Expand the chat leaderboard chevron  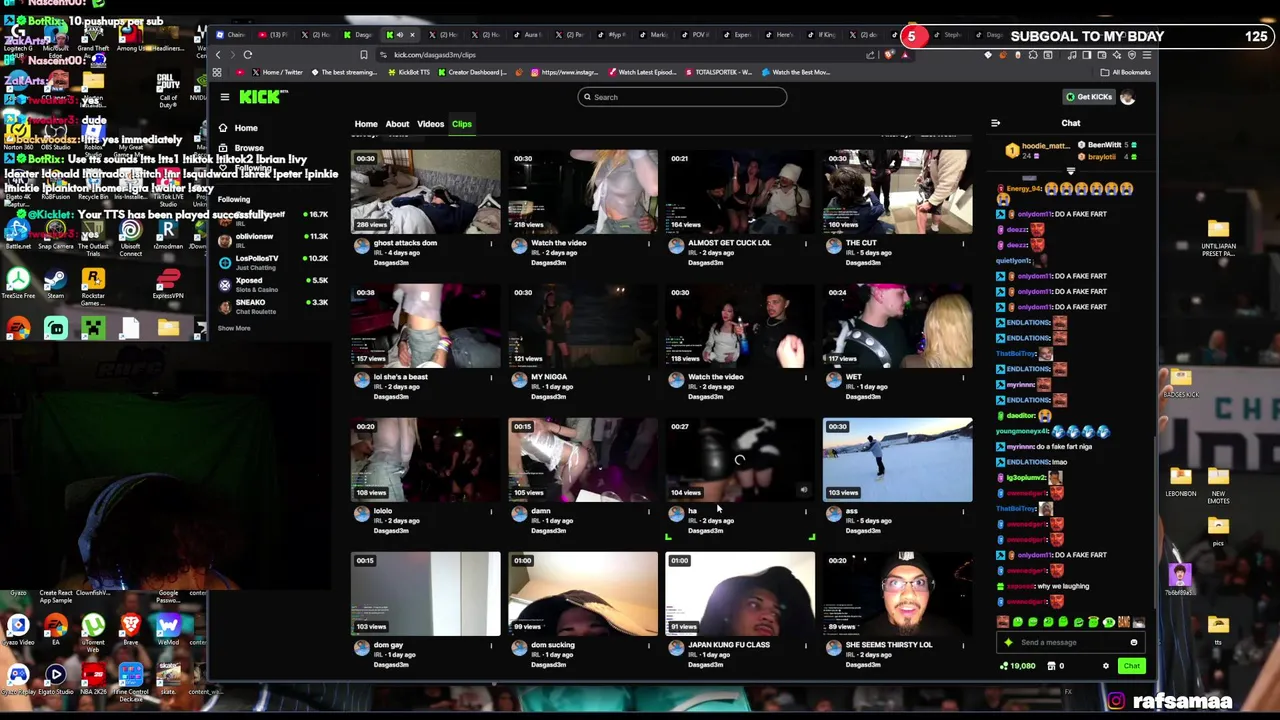1070,172
